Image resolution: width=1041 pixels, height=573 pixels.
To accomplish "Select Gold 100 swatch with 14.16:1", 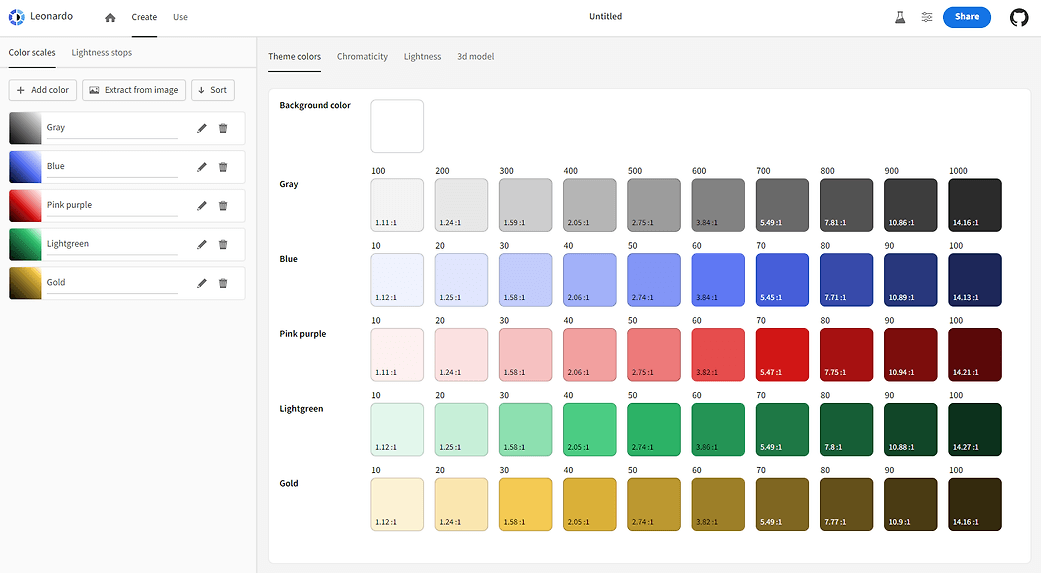I will (x=975, y=505).
